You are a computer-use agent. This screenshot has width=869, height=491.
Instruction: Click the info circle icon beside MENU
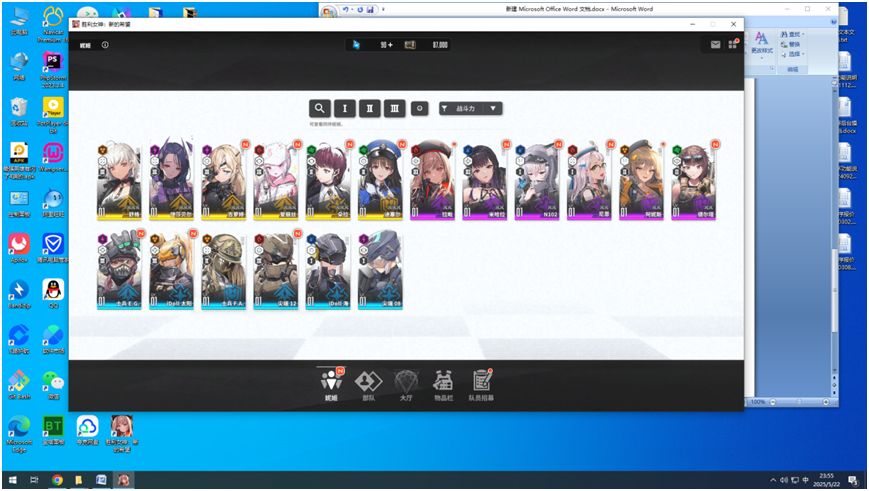pyautogui.click(x=105, y=45)
